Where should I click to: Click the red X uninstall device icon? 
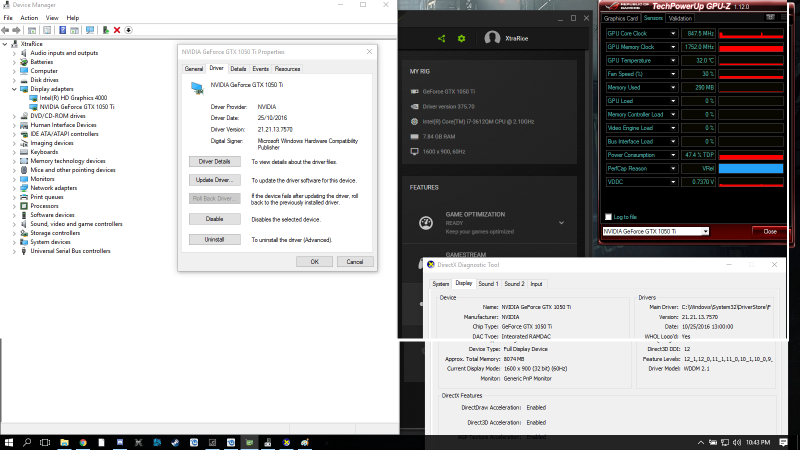point(117,30)
